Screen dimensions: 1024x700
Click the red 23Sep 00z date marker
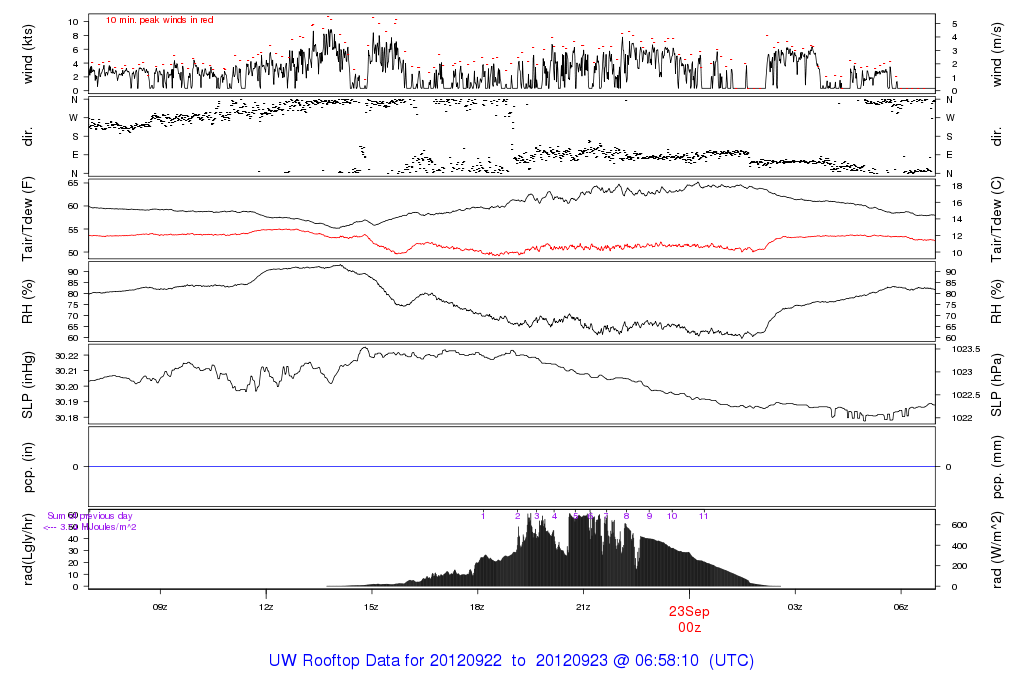[689, 618]
